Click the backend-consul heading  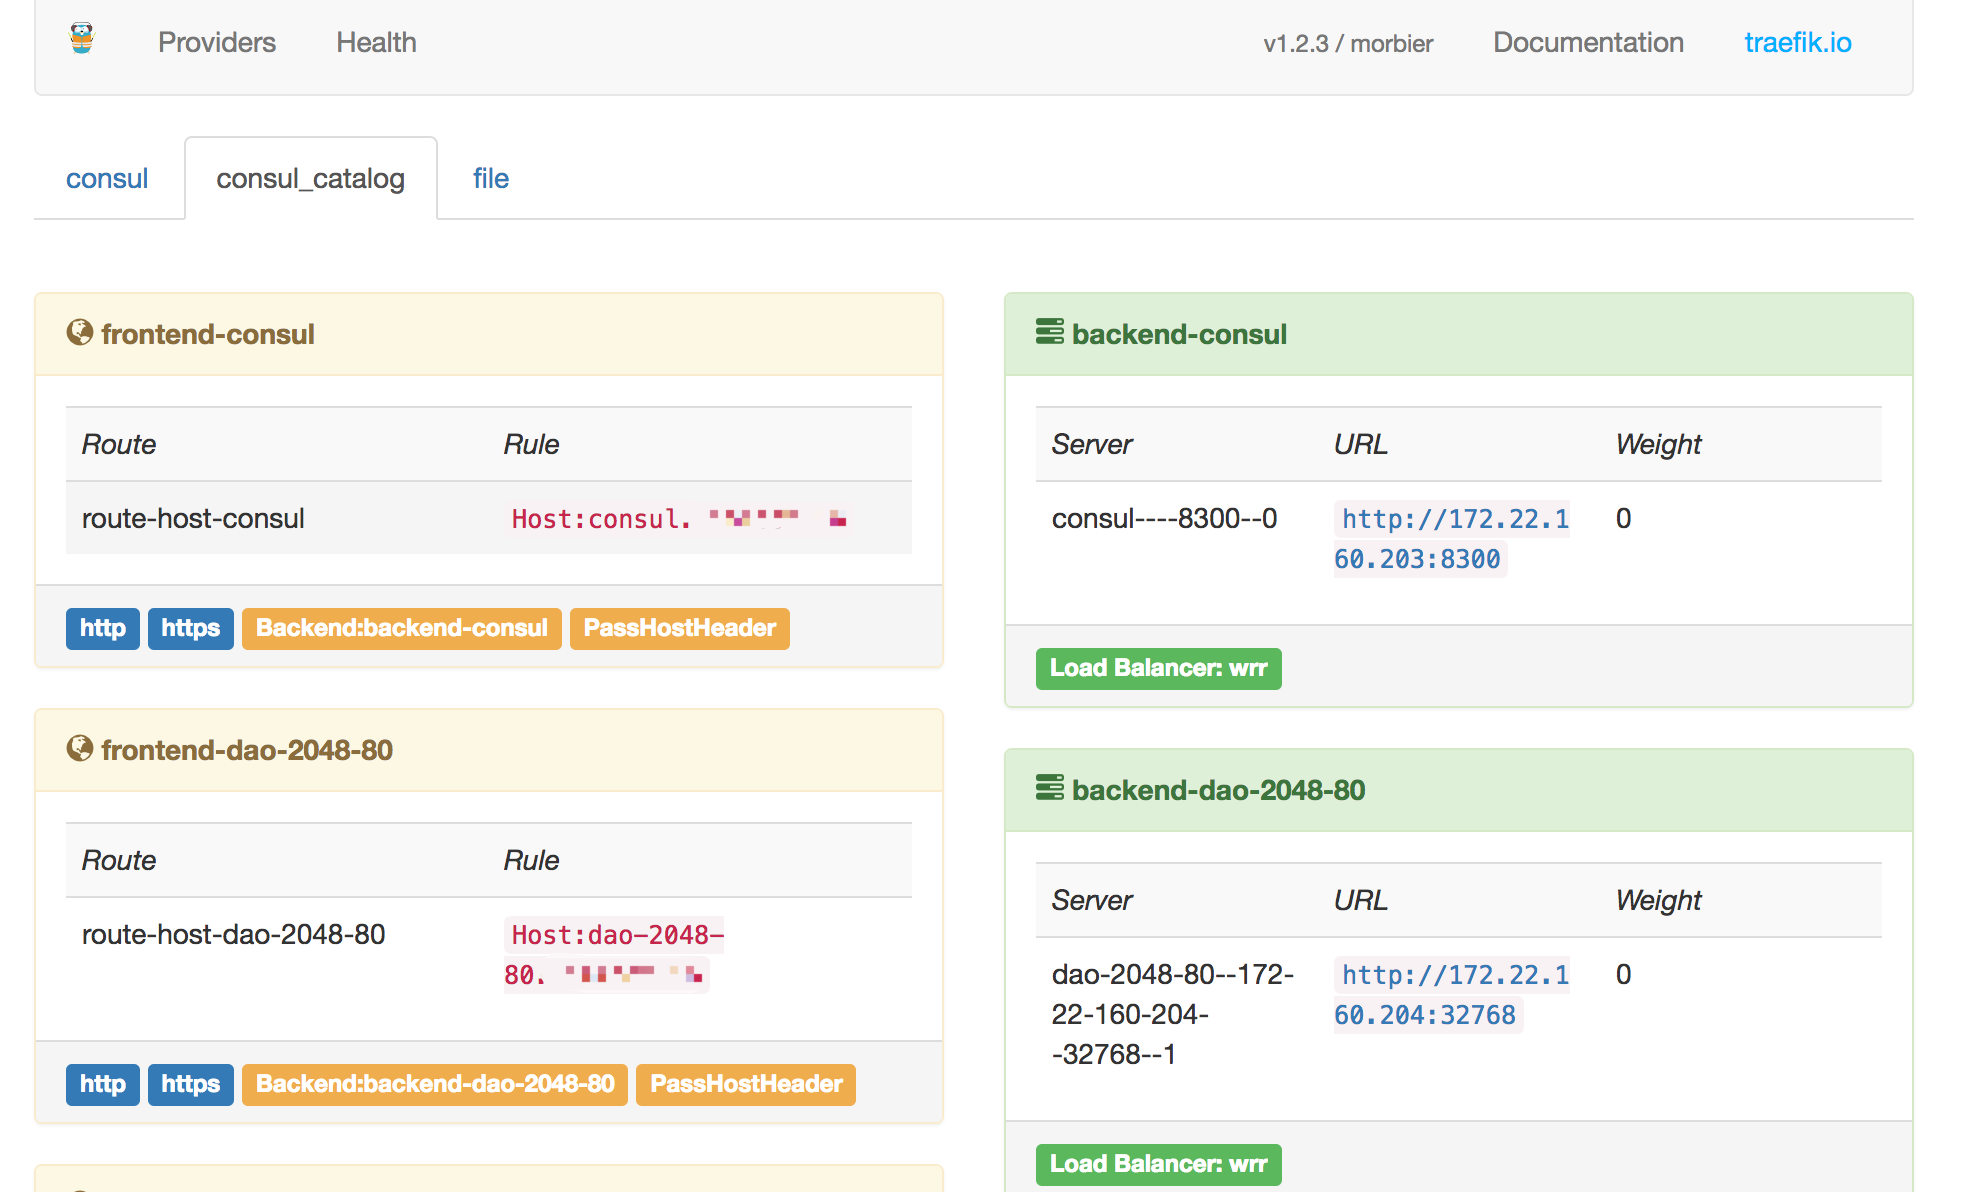pos(1179,334)
